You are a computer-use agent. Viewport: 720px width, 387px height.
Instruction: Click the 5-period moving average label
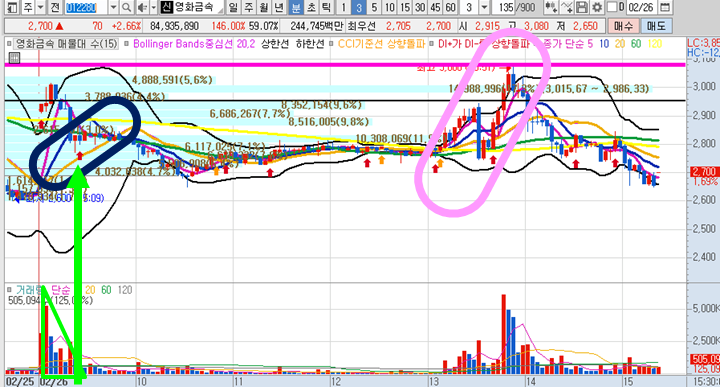point(590,44)
